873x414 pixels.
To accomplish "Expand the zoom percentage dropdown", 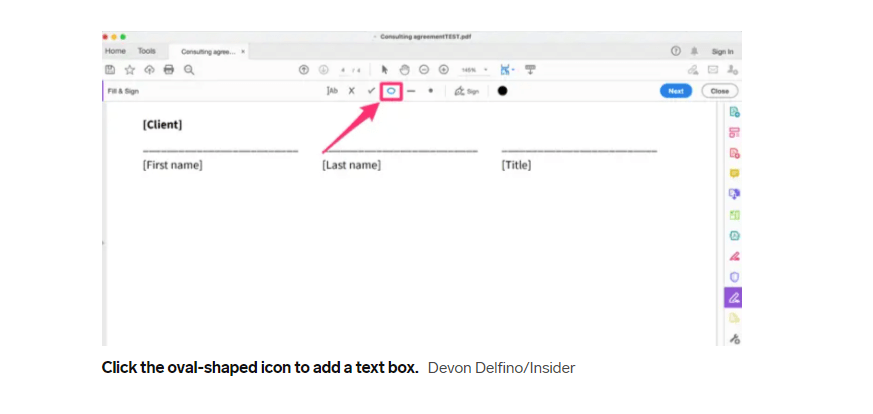I will pos(473,70).
